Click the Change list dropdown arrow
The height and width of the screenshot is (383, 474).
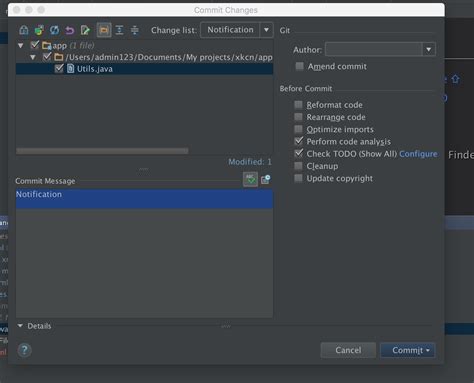(x=266, y=30)
